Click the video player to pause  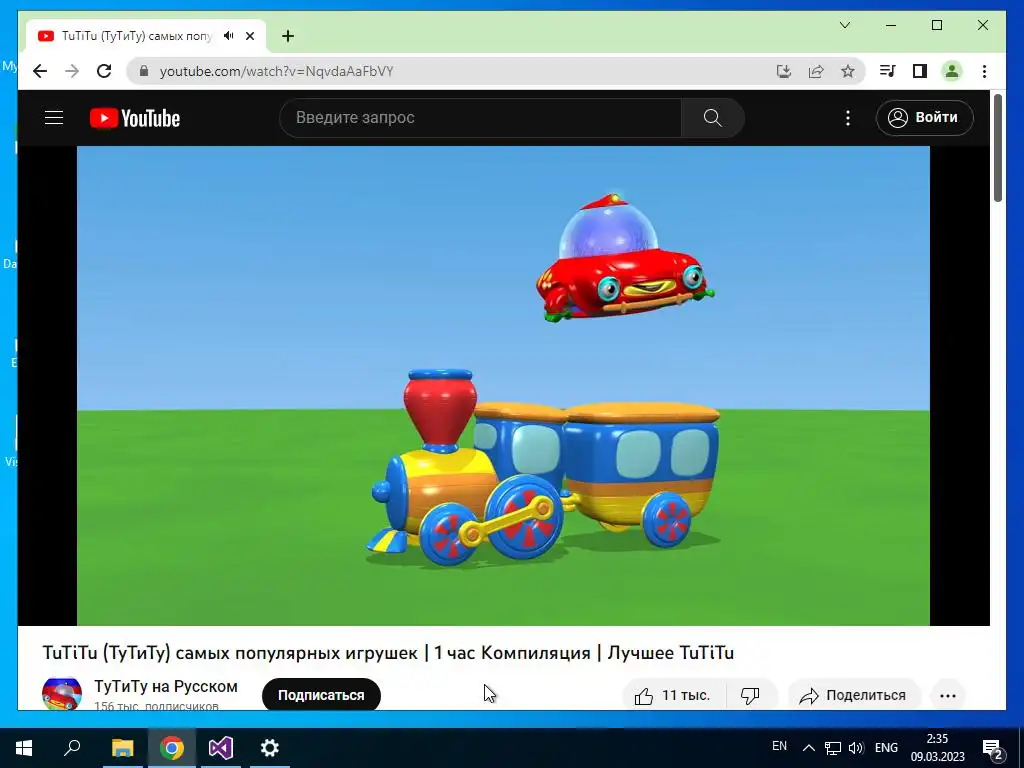[x=503, y=385]
